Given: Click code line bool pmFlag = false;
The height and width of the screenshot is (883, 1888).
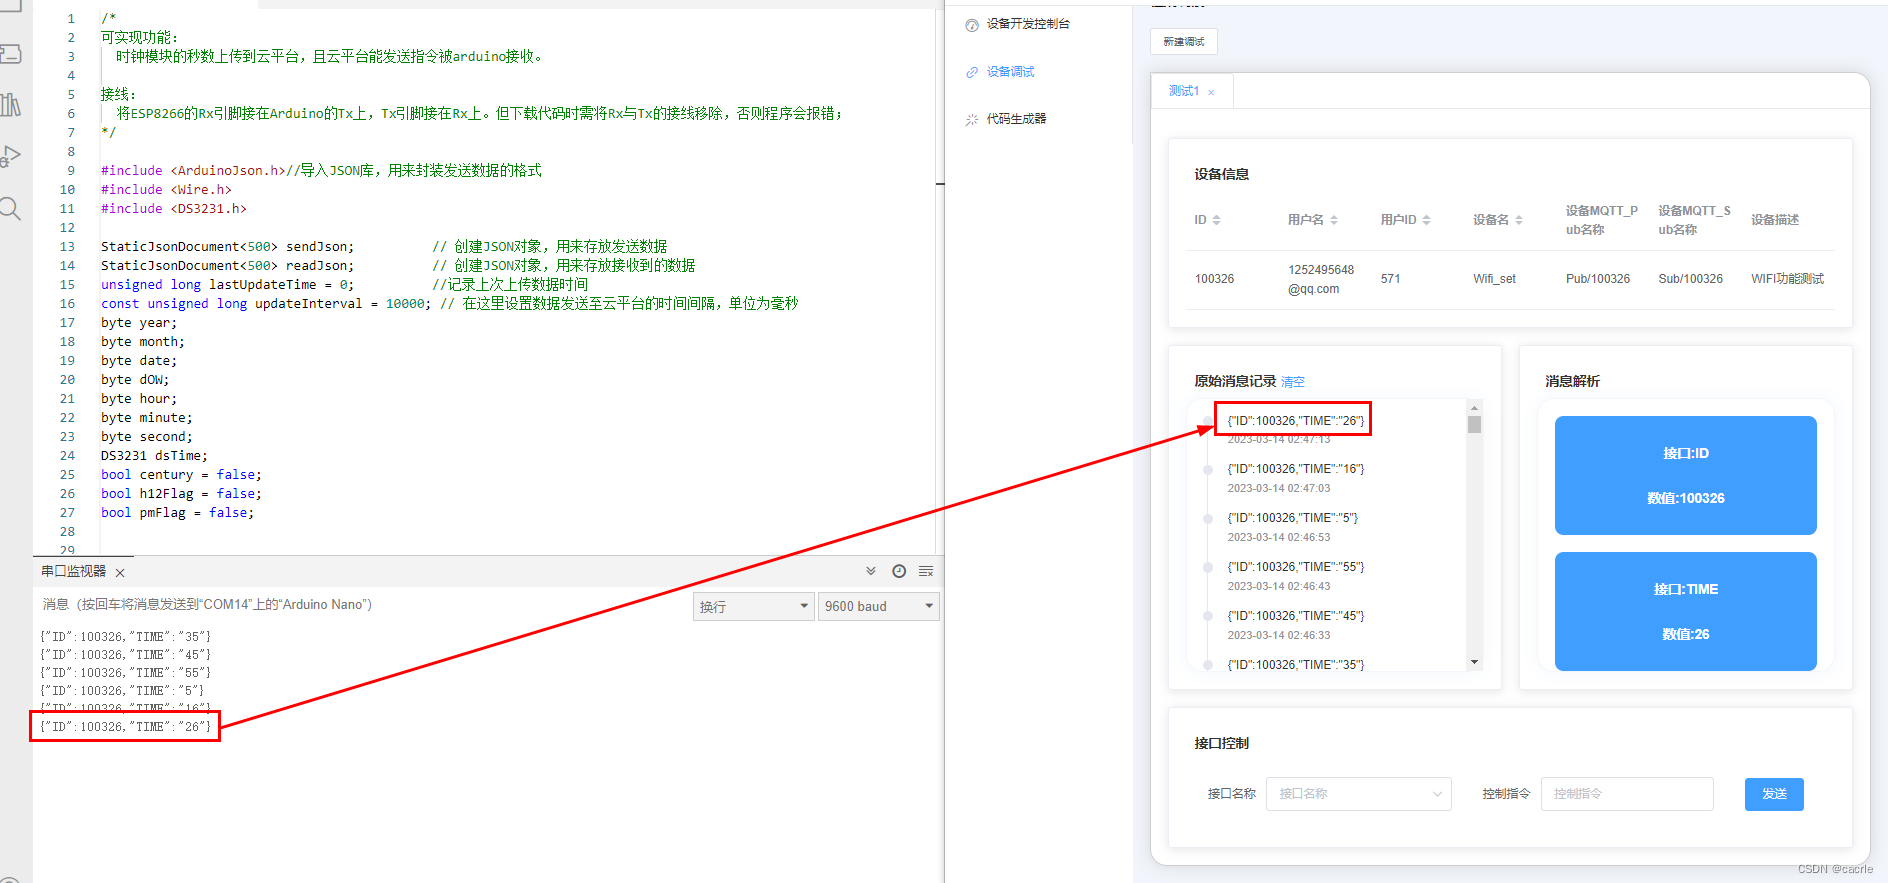Looking at the screenshot, I should 177,513.
